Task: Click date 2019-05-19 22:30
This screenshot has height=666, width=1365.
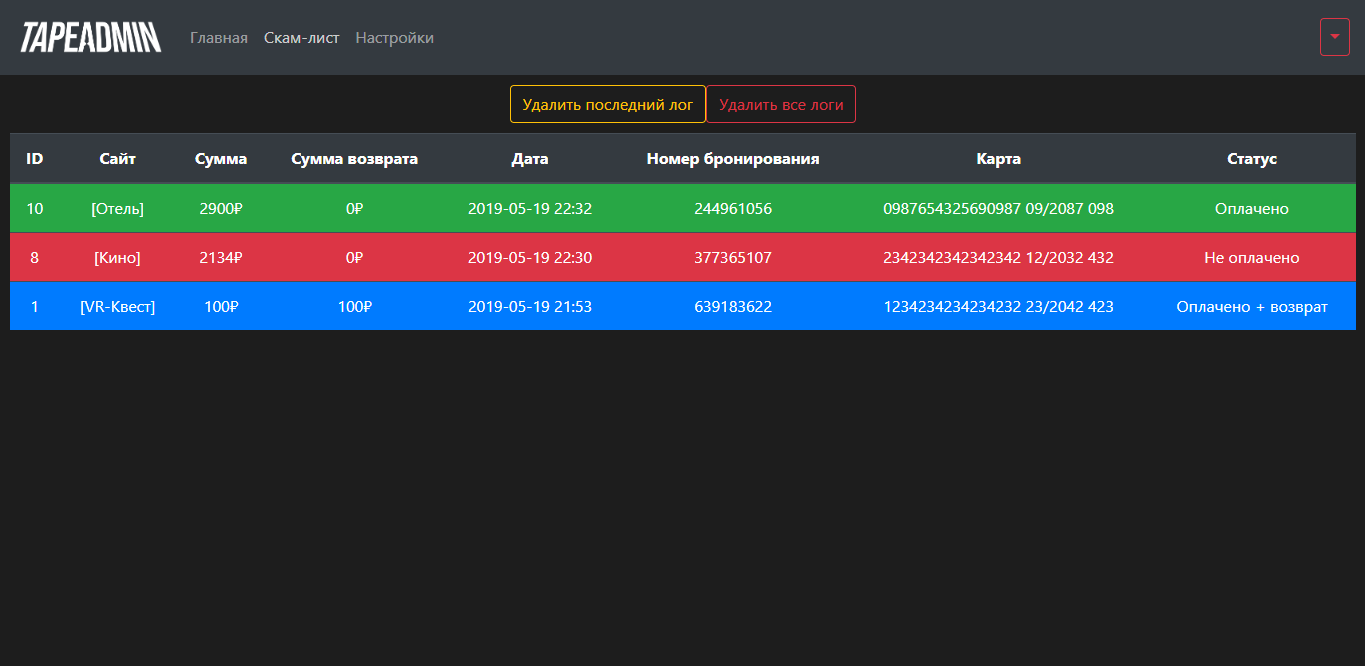Action: pos(530,258)
